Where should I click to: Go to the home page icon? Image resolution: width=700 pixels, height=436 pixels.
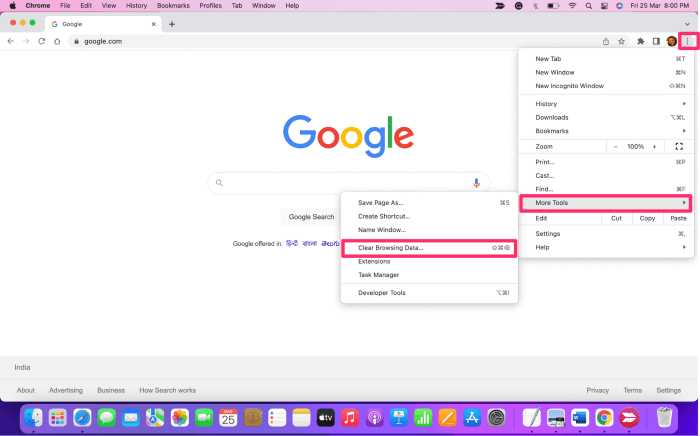57,41
